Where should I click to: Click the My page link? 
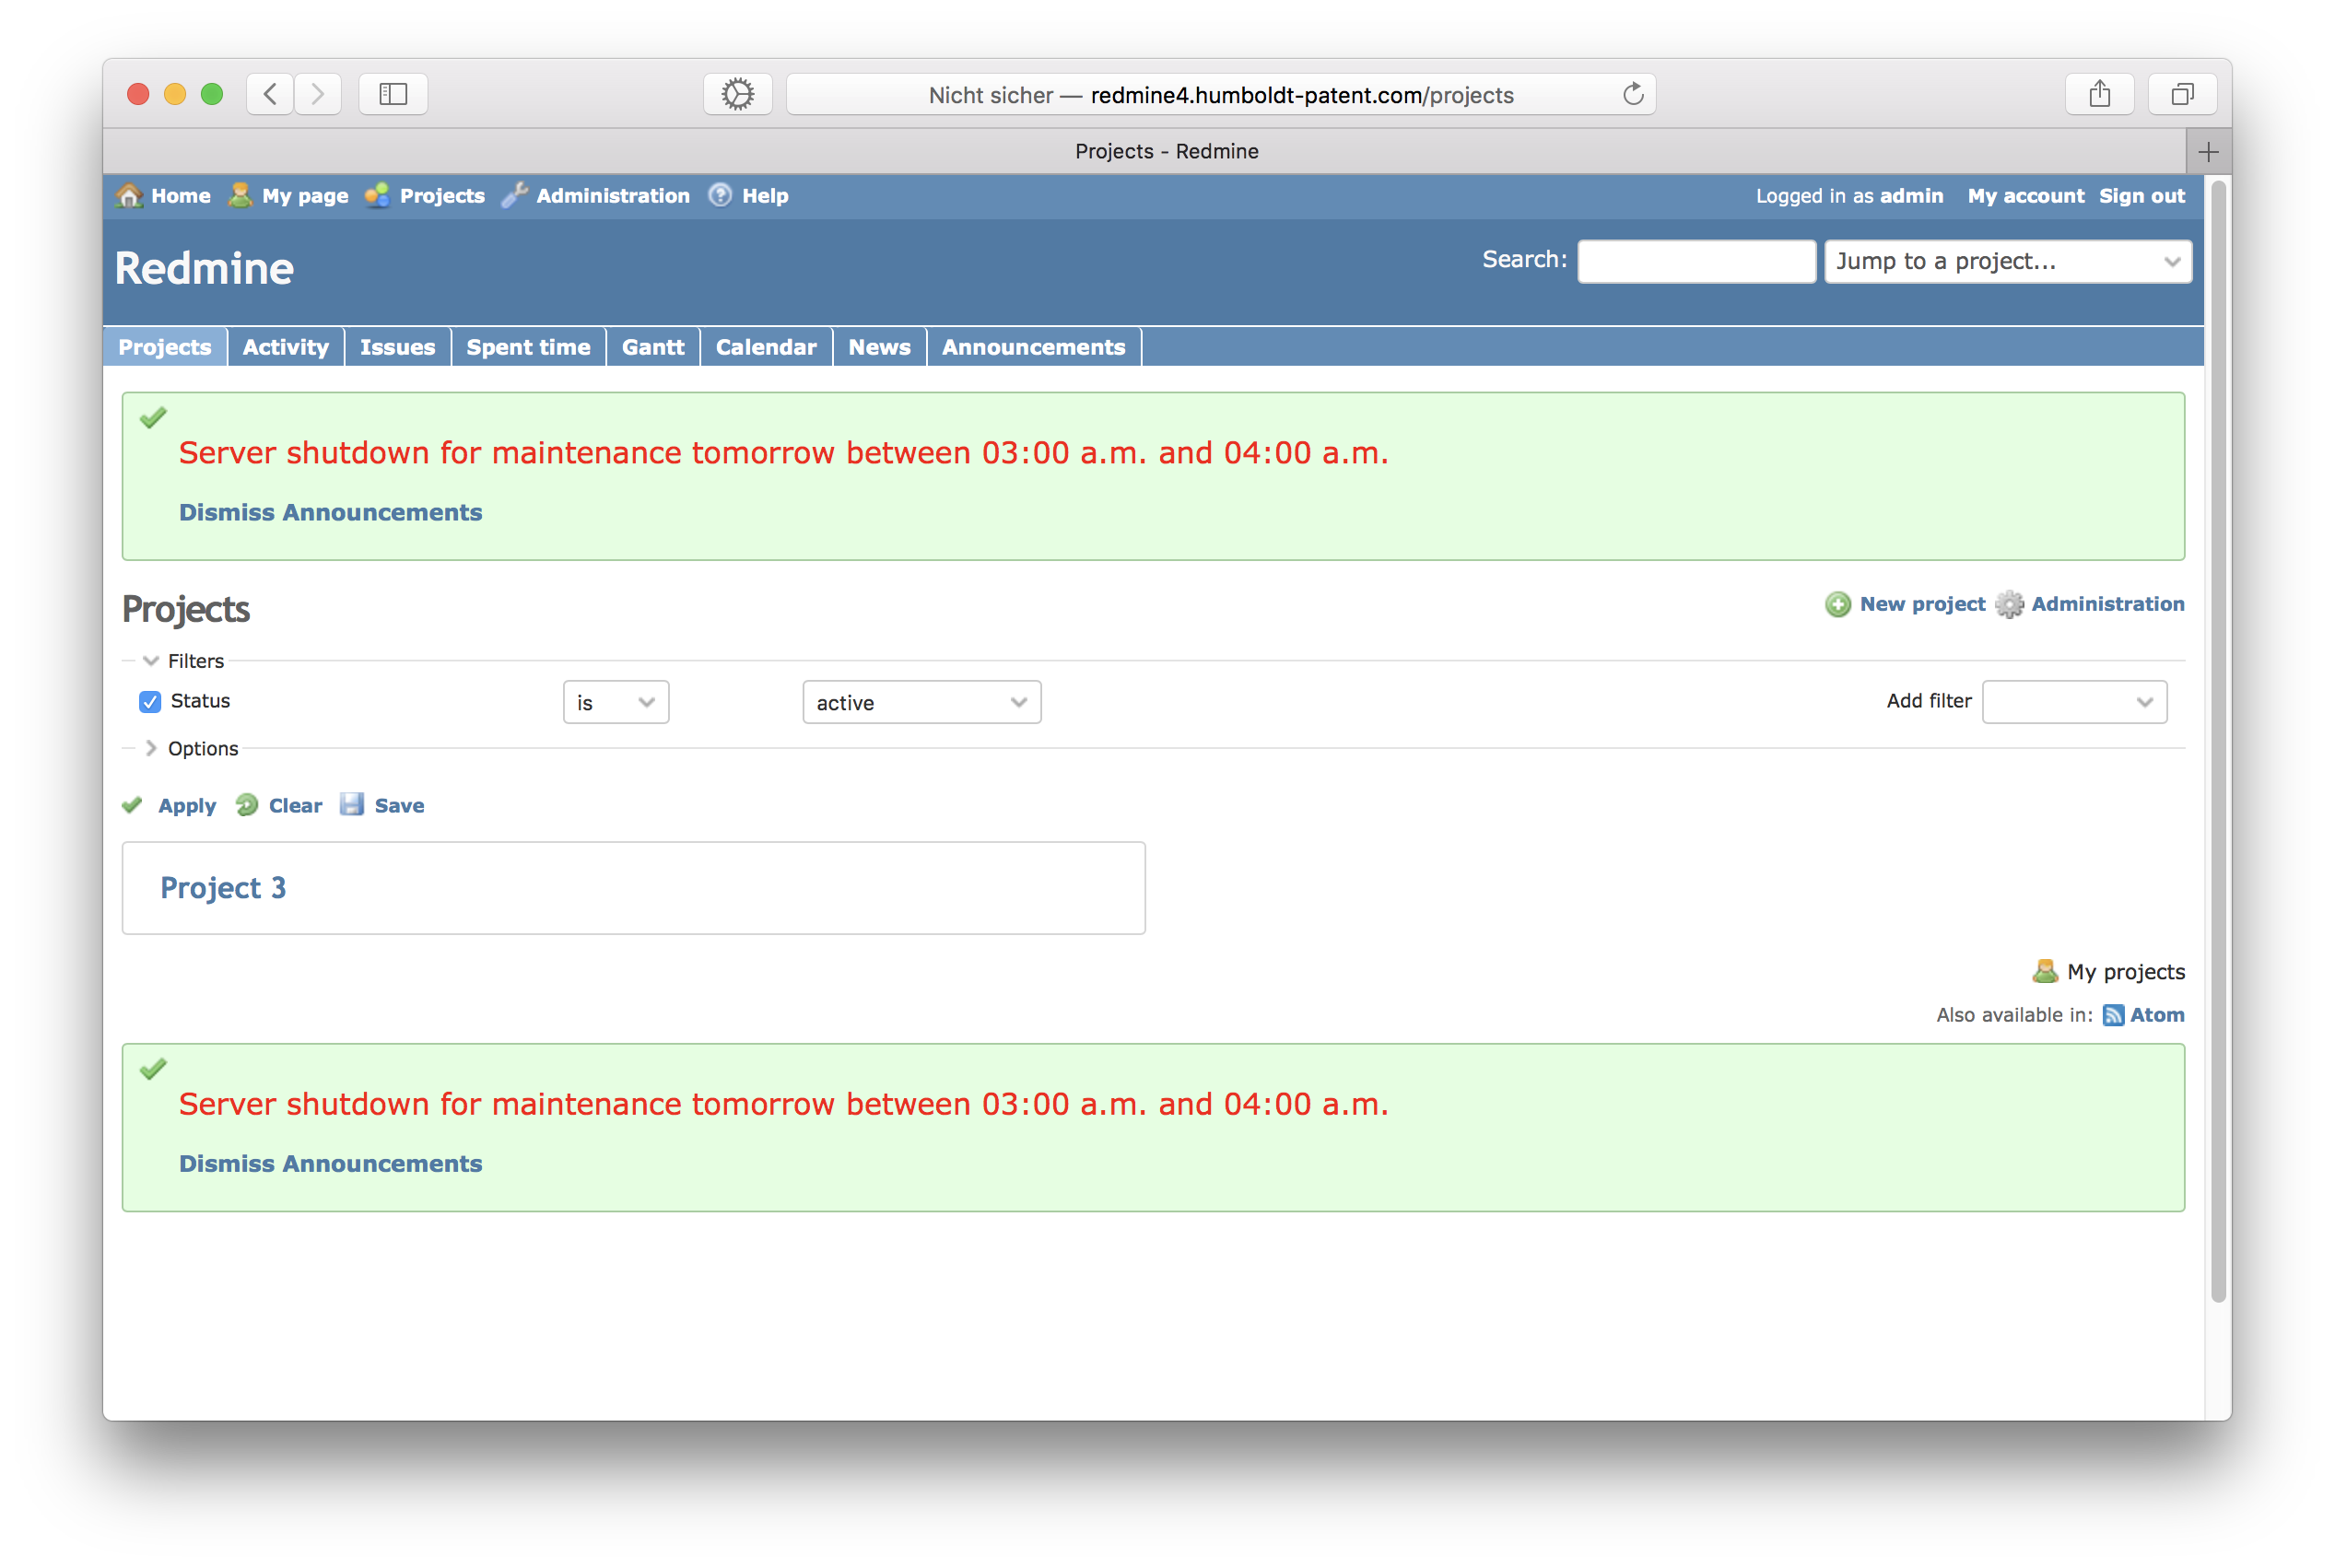305,196
